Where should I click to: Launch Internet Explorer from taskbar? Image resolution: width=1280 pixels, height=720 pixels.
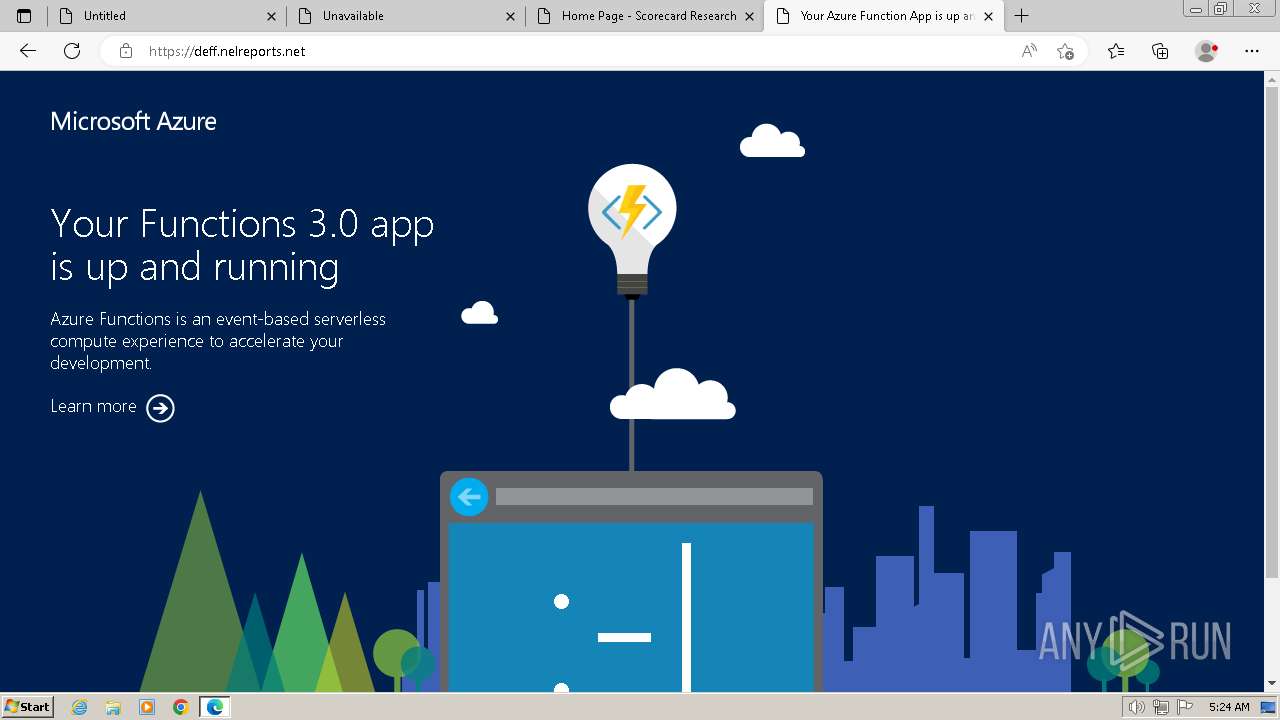point(80,707)
